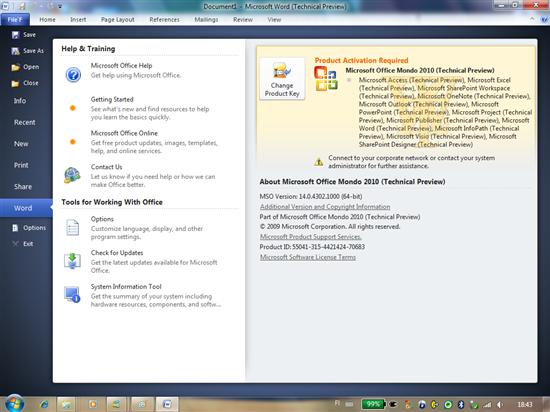The width and height of the screenshot is (550, 412).
Task: Click the Options icon in left sidebar
Action: (x=15, y=228)
